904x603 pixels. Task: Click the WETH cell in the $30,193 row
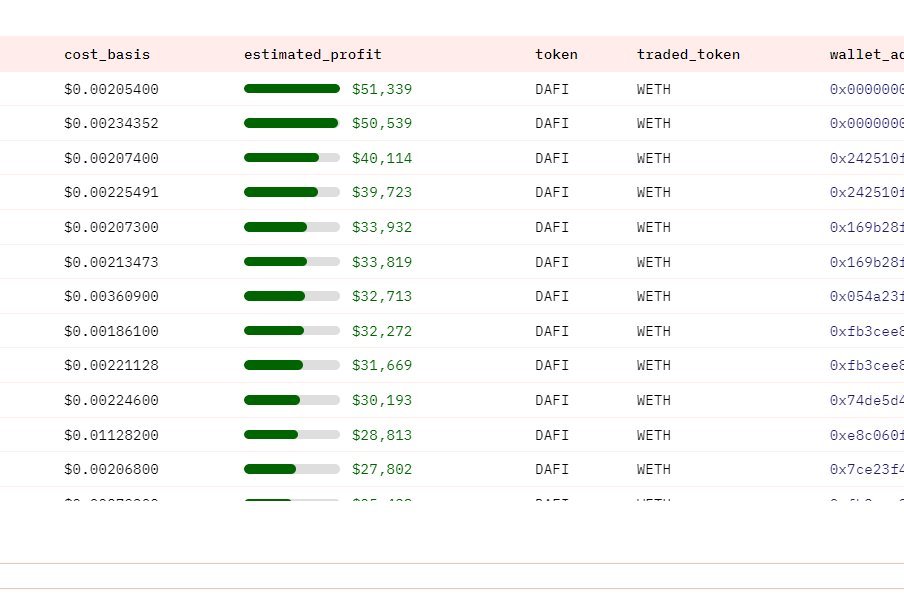tap(654, 401)
